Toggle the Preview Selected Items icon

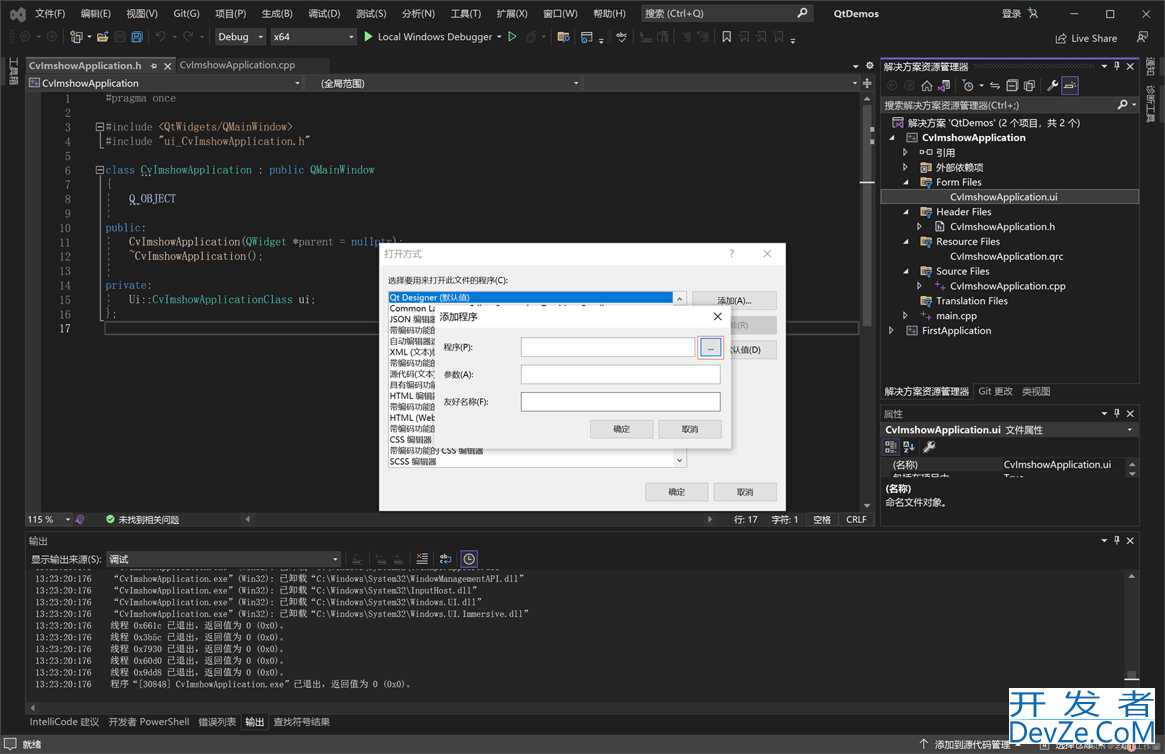click(x=1070, y=85)
